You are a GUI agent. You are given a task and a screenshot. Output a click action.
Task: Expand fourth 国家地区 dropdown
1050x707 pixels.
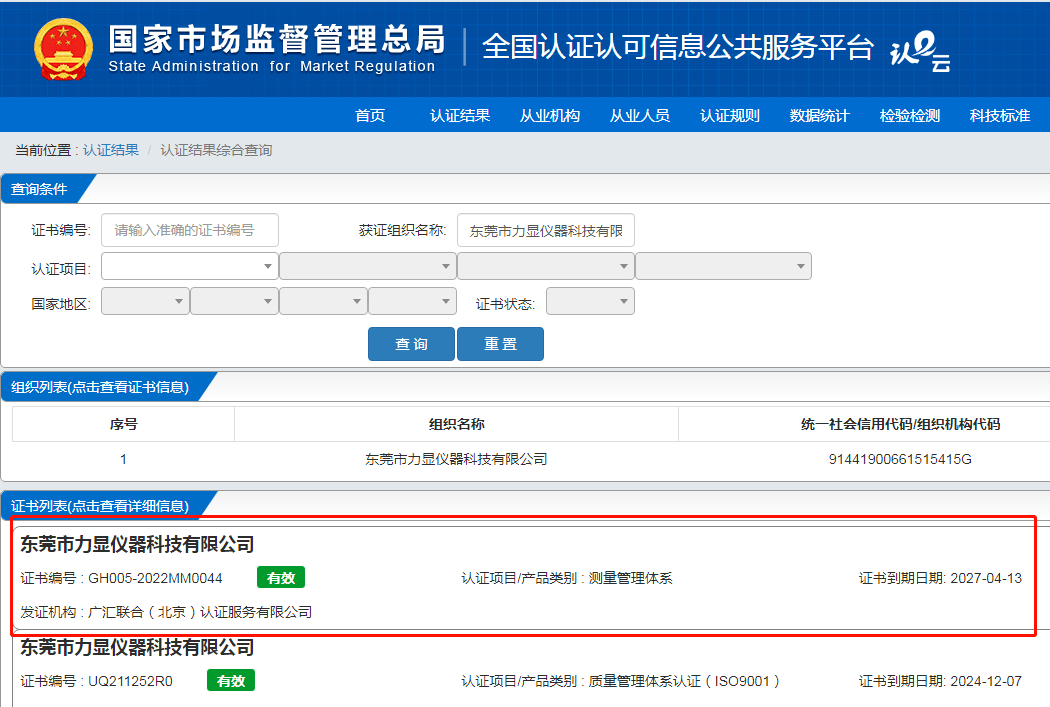(x=412, y=301)
